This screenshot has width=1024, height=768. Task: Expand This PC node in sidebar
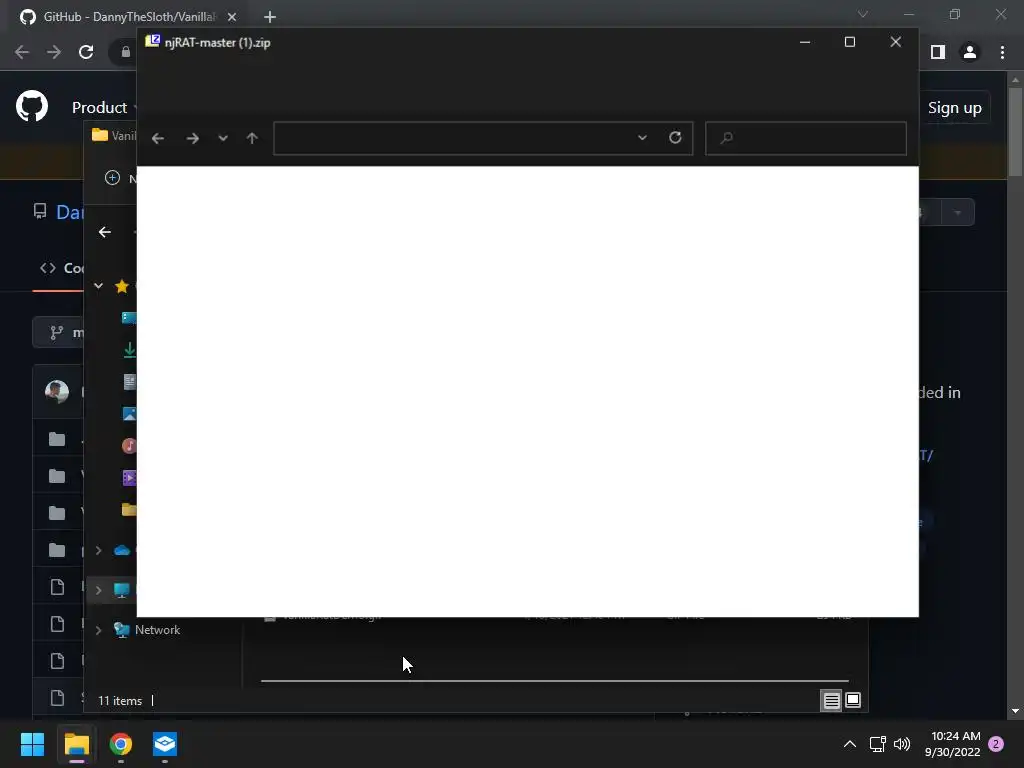pyautogui.click(x=99, y=590)
